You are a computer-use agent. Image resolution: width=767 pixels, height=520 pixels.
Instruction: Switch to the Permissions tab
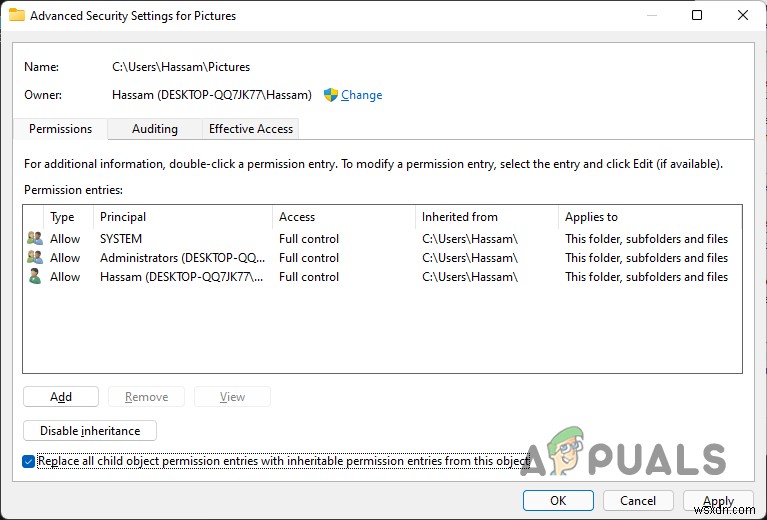point(60,129)
